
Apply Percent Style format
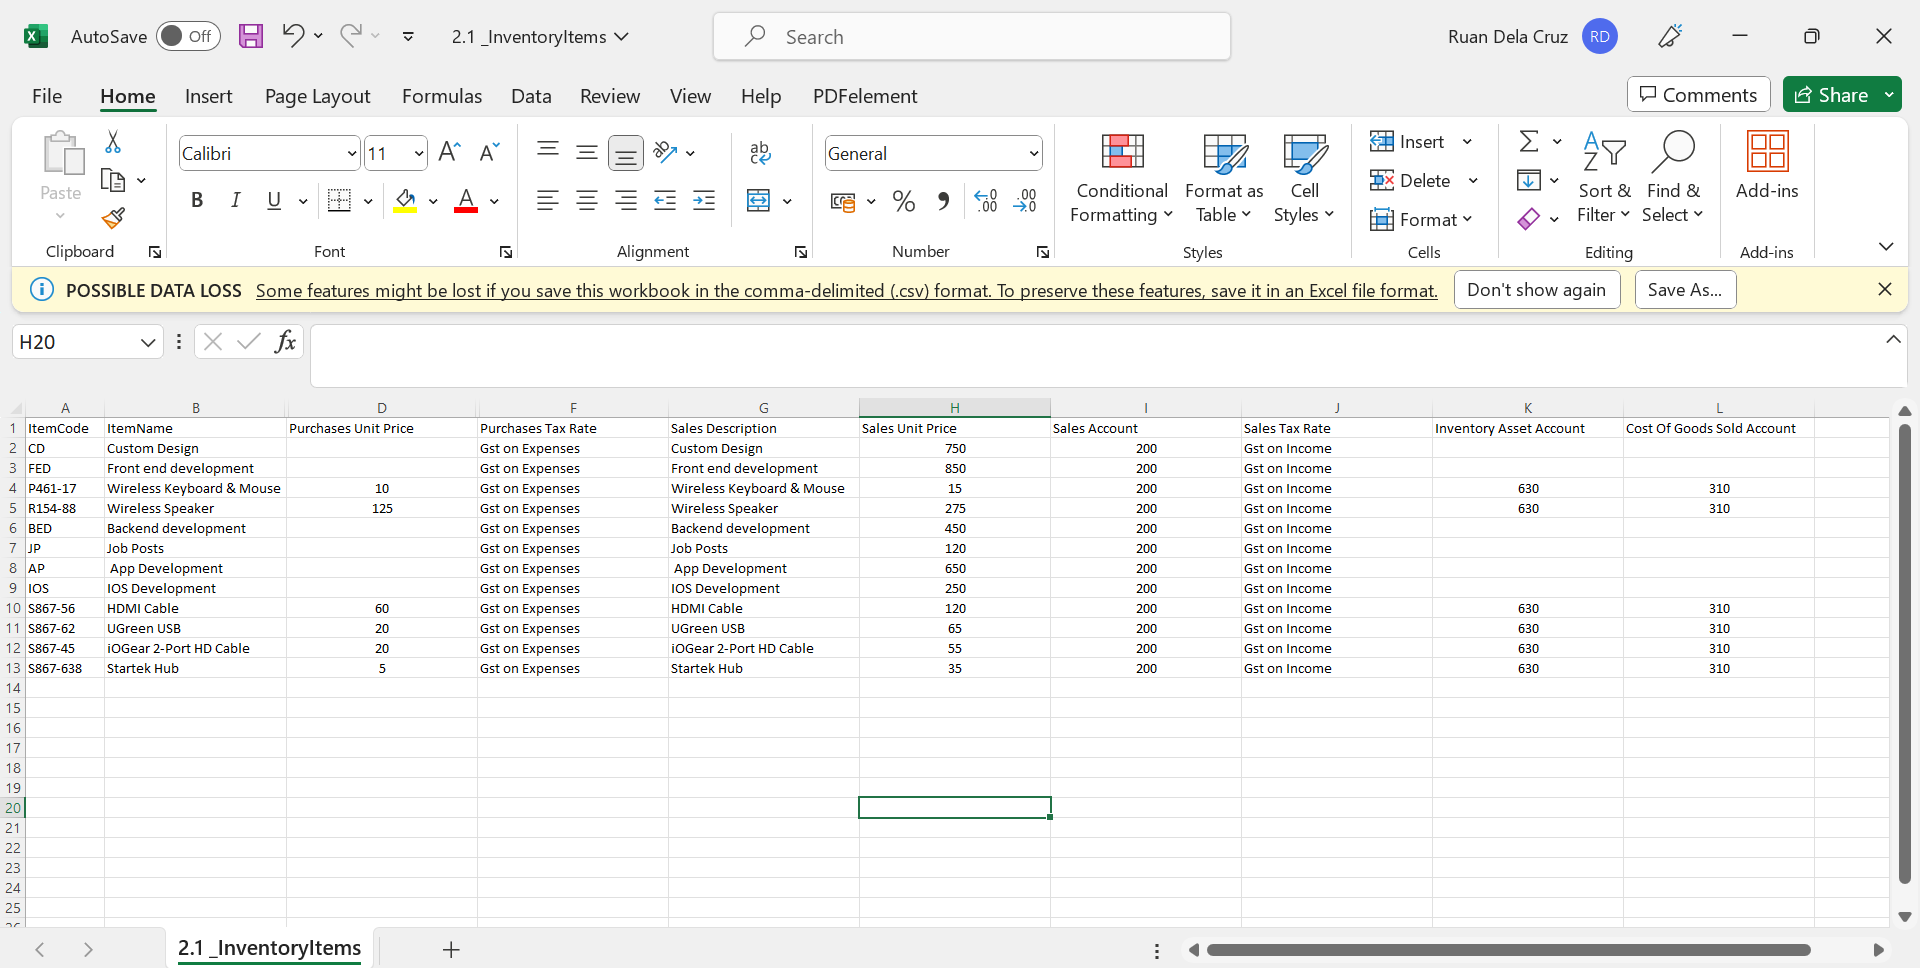coord(904,201)
